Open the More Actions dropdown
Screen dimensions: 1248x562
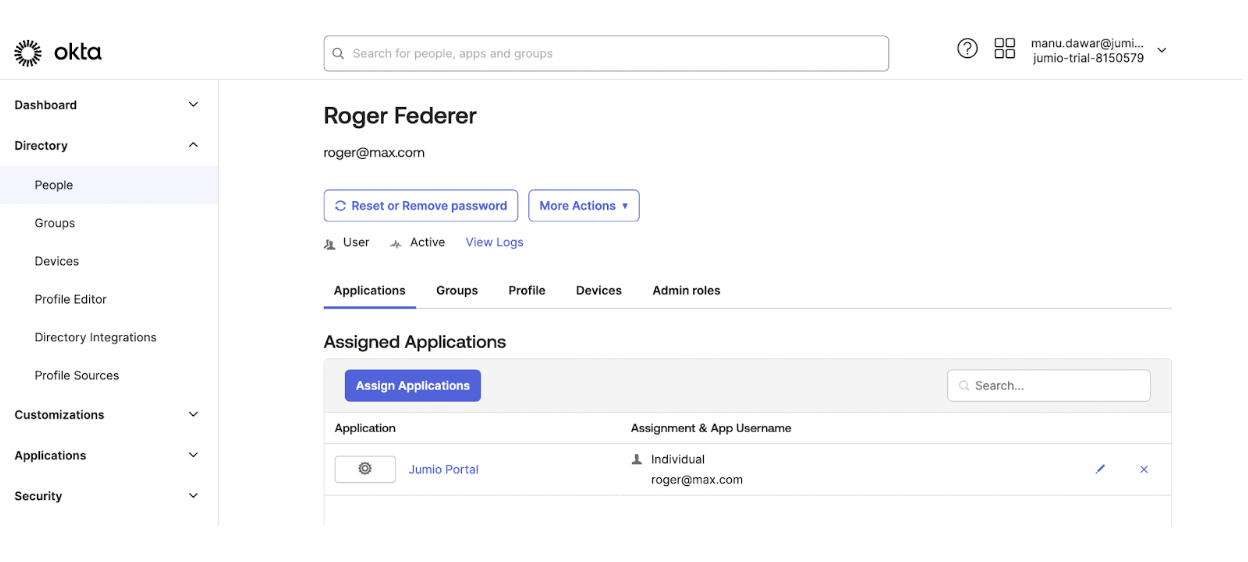click(x=584, y=206)
